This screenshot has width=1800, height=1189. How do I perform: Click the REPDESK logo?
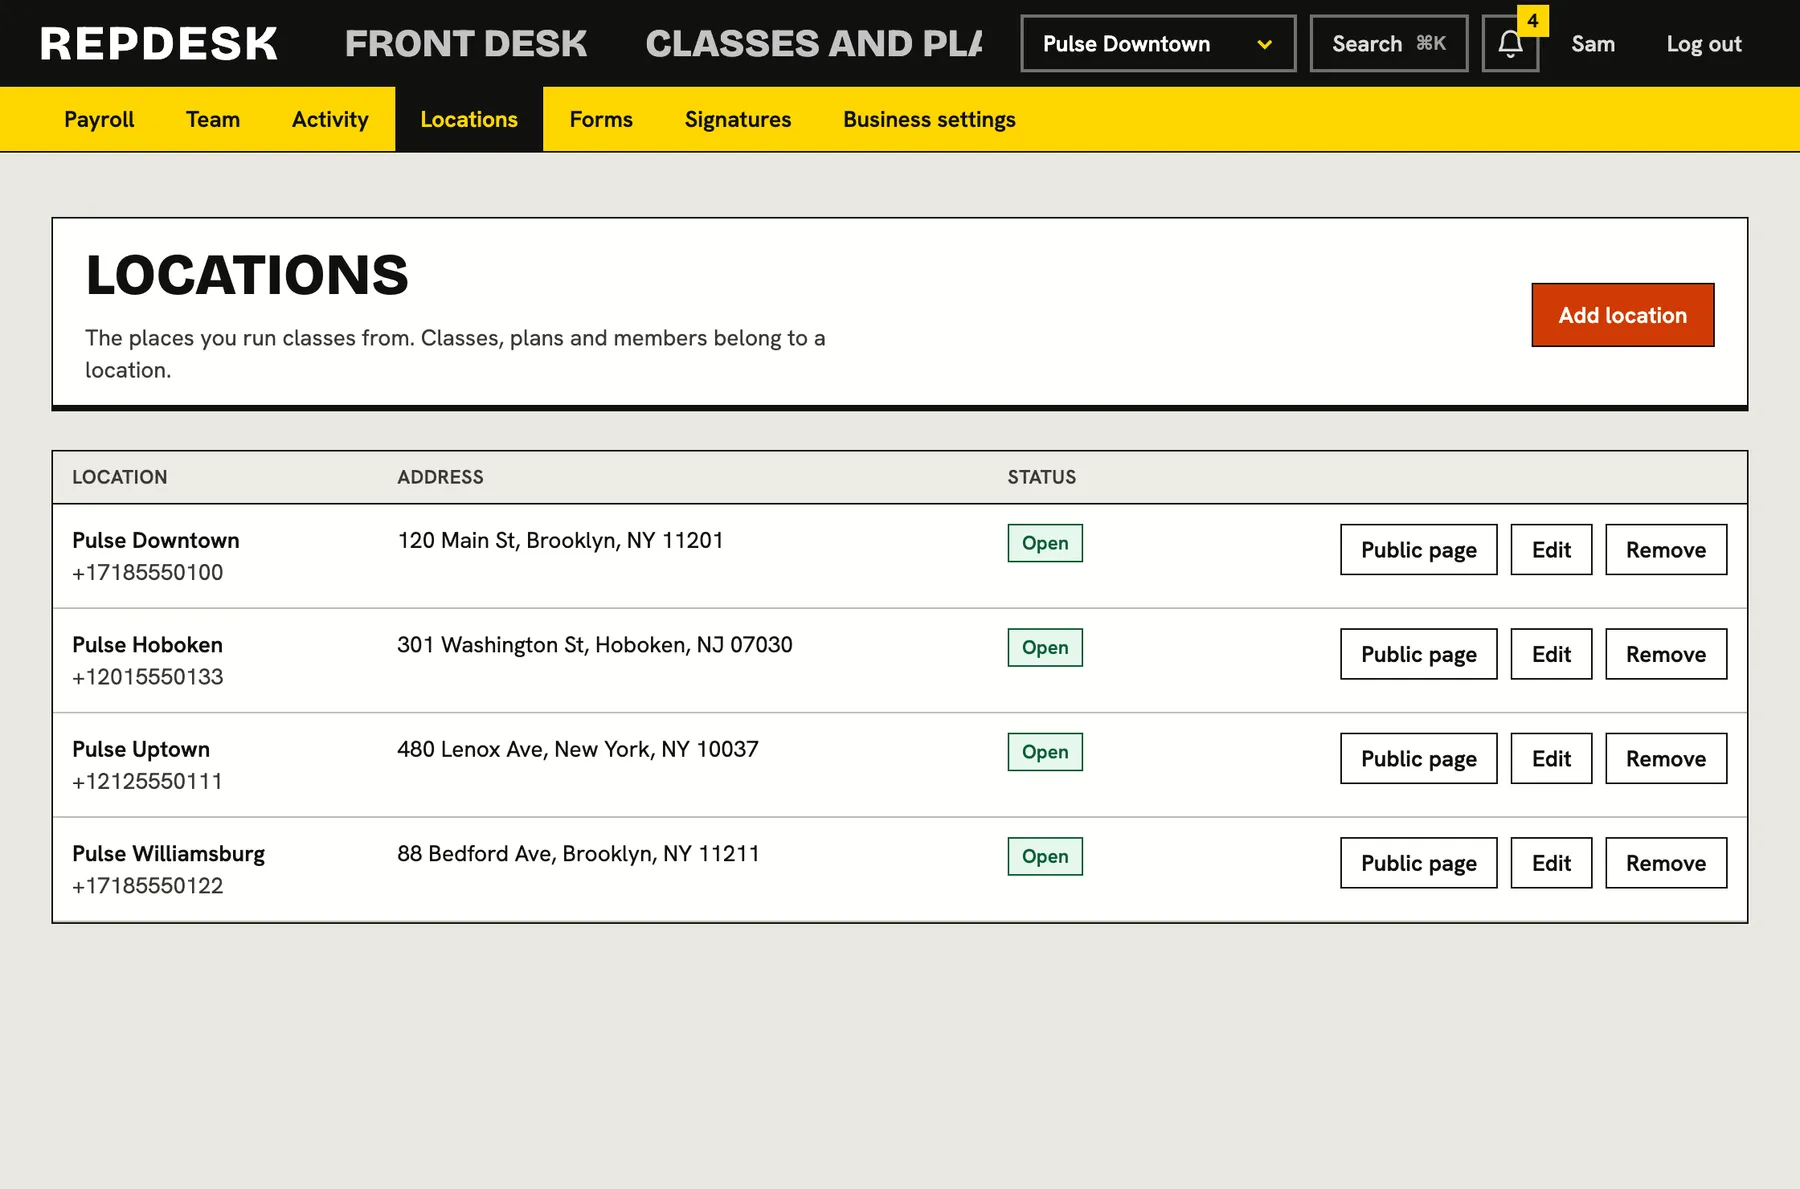pos(159,44)
